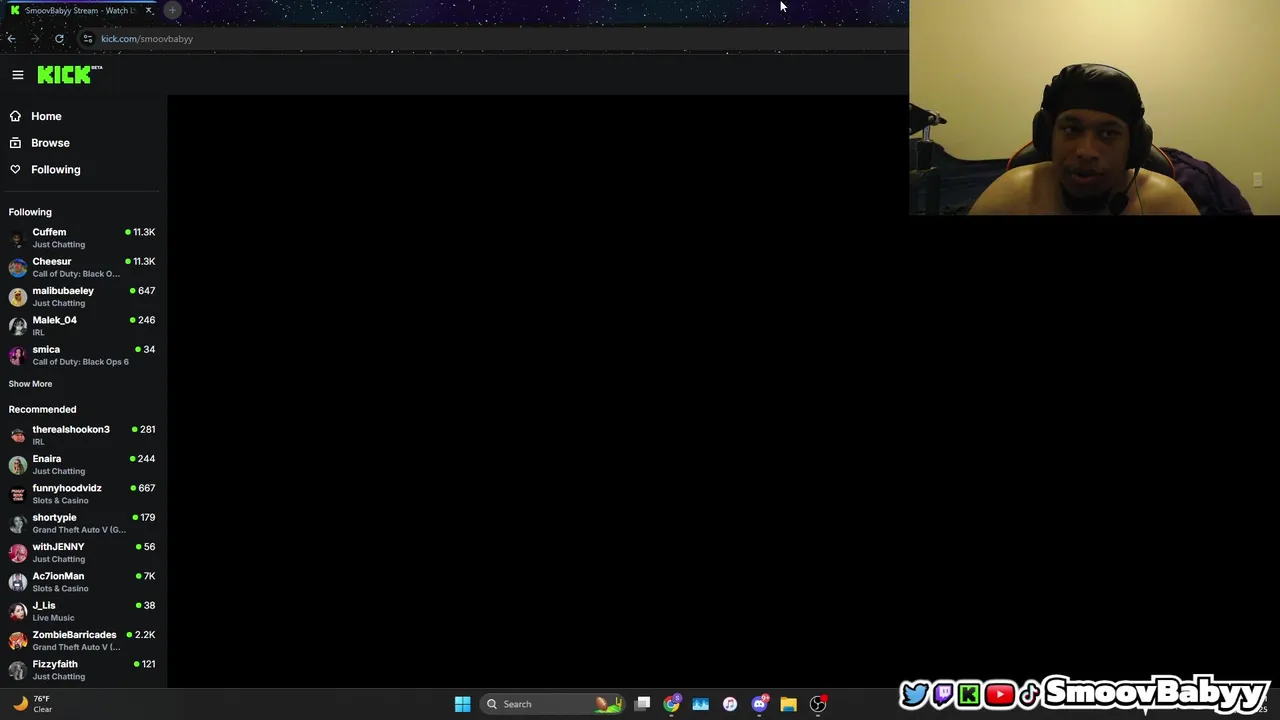1280x720 pixels.
Task: Open smica's channel
Action: click(x=80, y=355)
